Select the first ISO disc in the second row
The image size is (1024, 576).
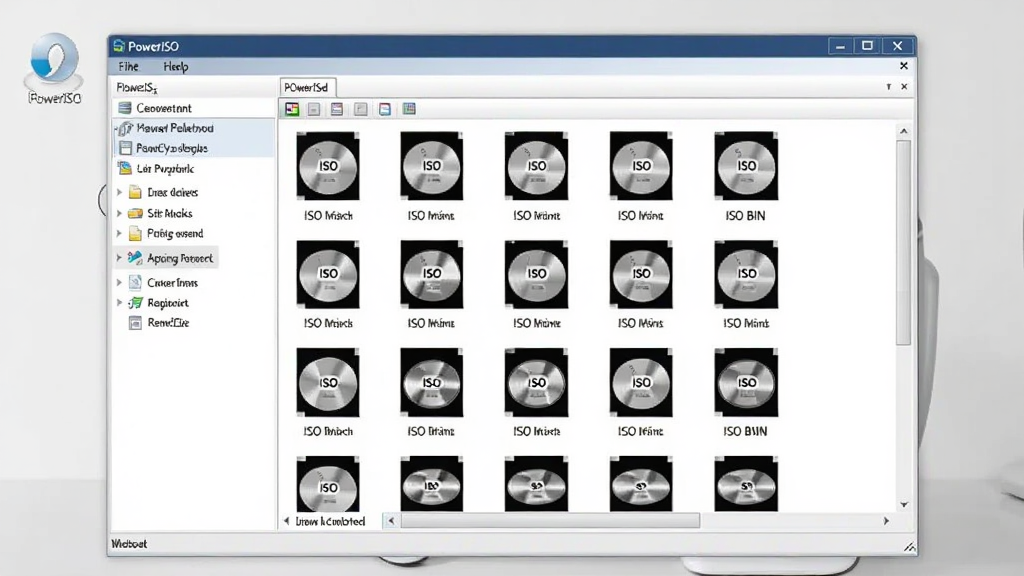click(x=328, y=274)
